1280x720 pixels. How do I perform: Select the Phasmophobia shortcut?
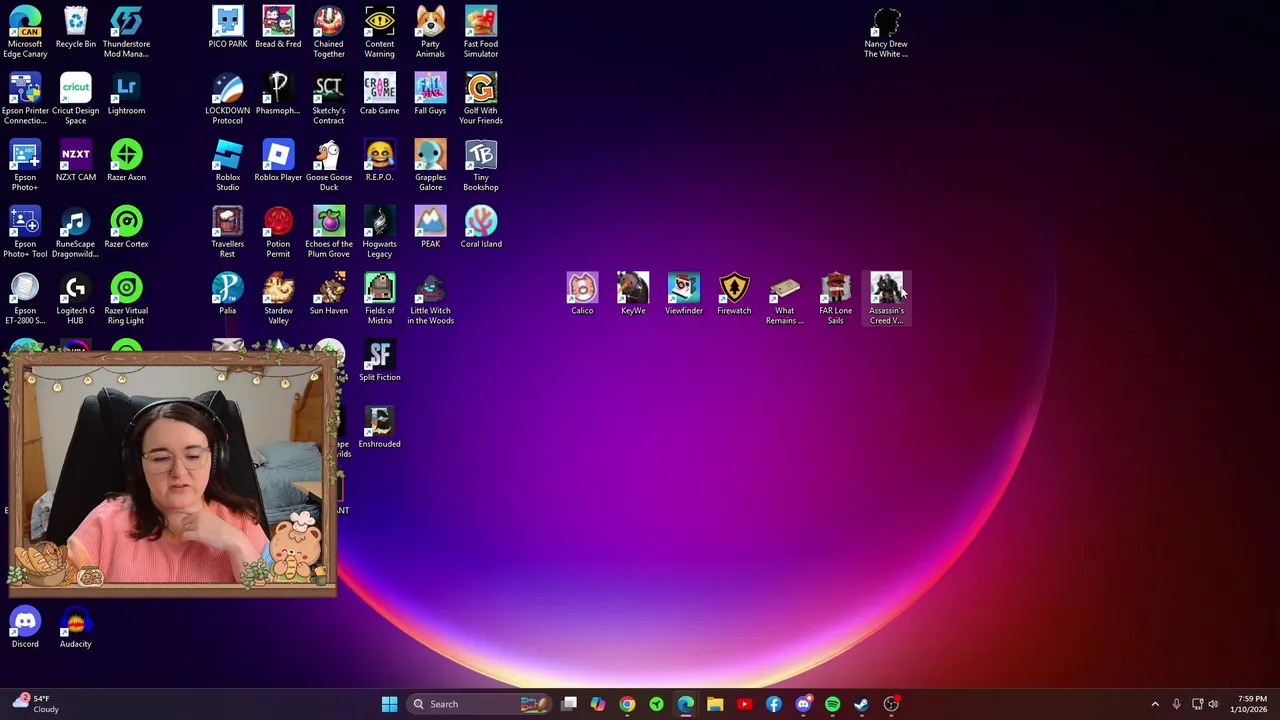[278, 94]
